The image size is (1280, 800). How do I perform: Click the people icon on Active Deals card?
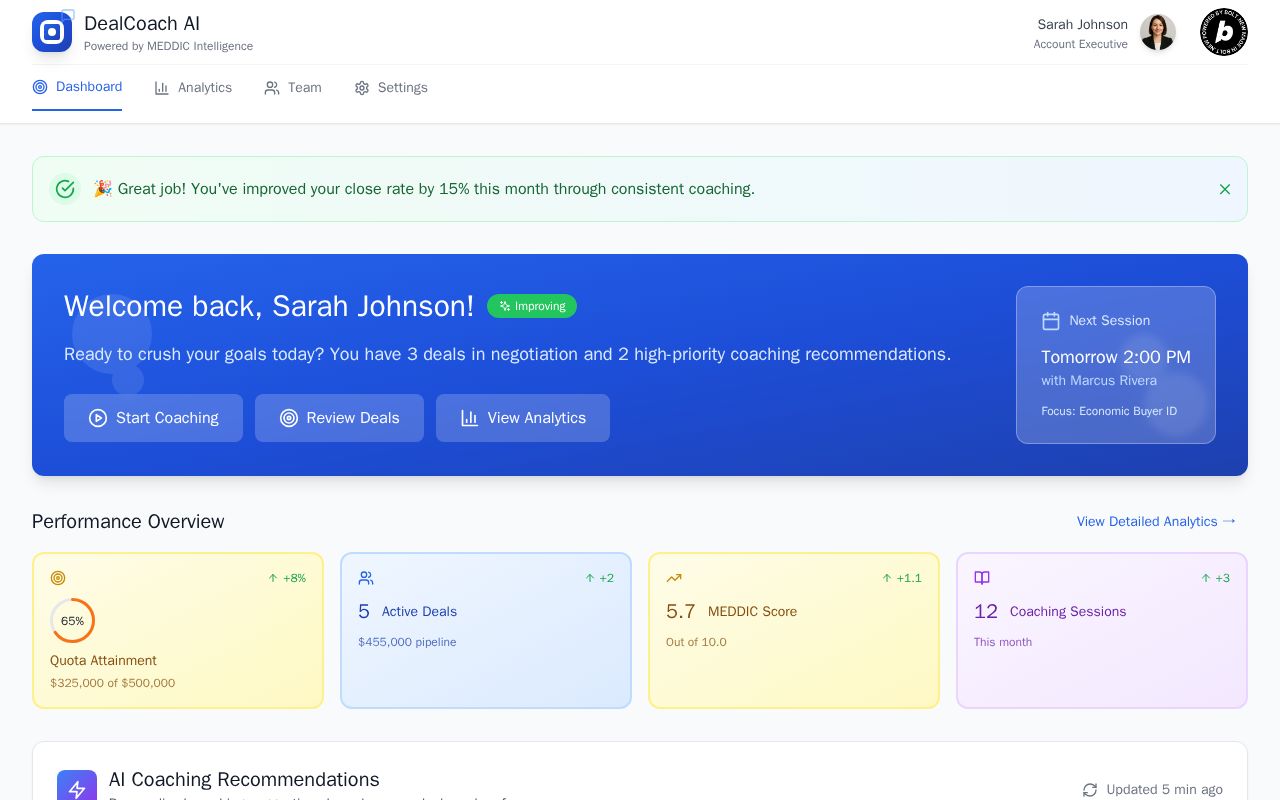(x=366, y=578)
